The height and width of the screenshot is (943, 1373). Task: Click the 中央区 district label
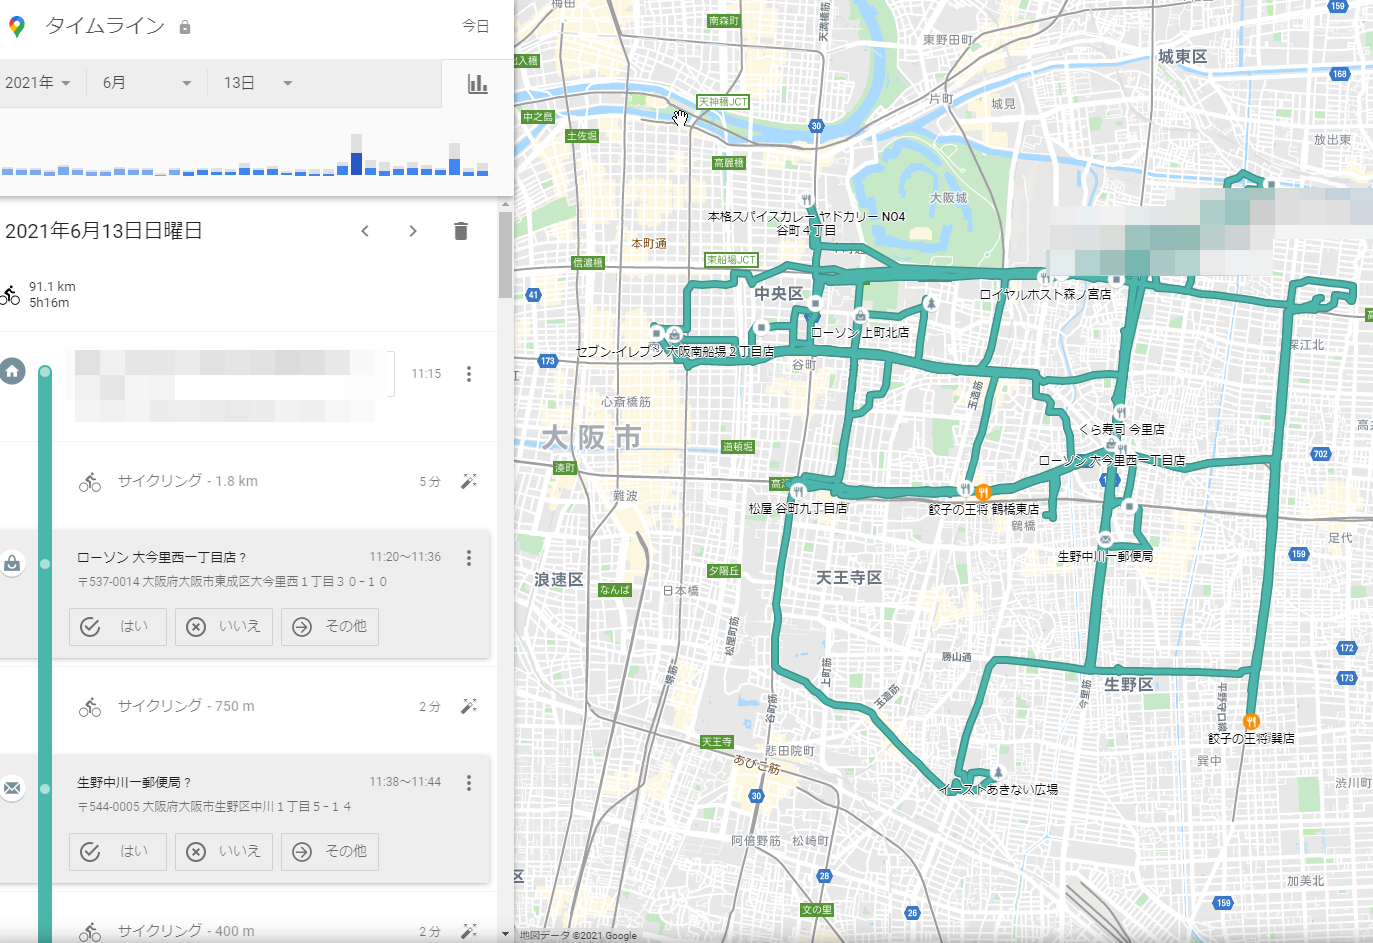click(778, 293)
